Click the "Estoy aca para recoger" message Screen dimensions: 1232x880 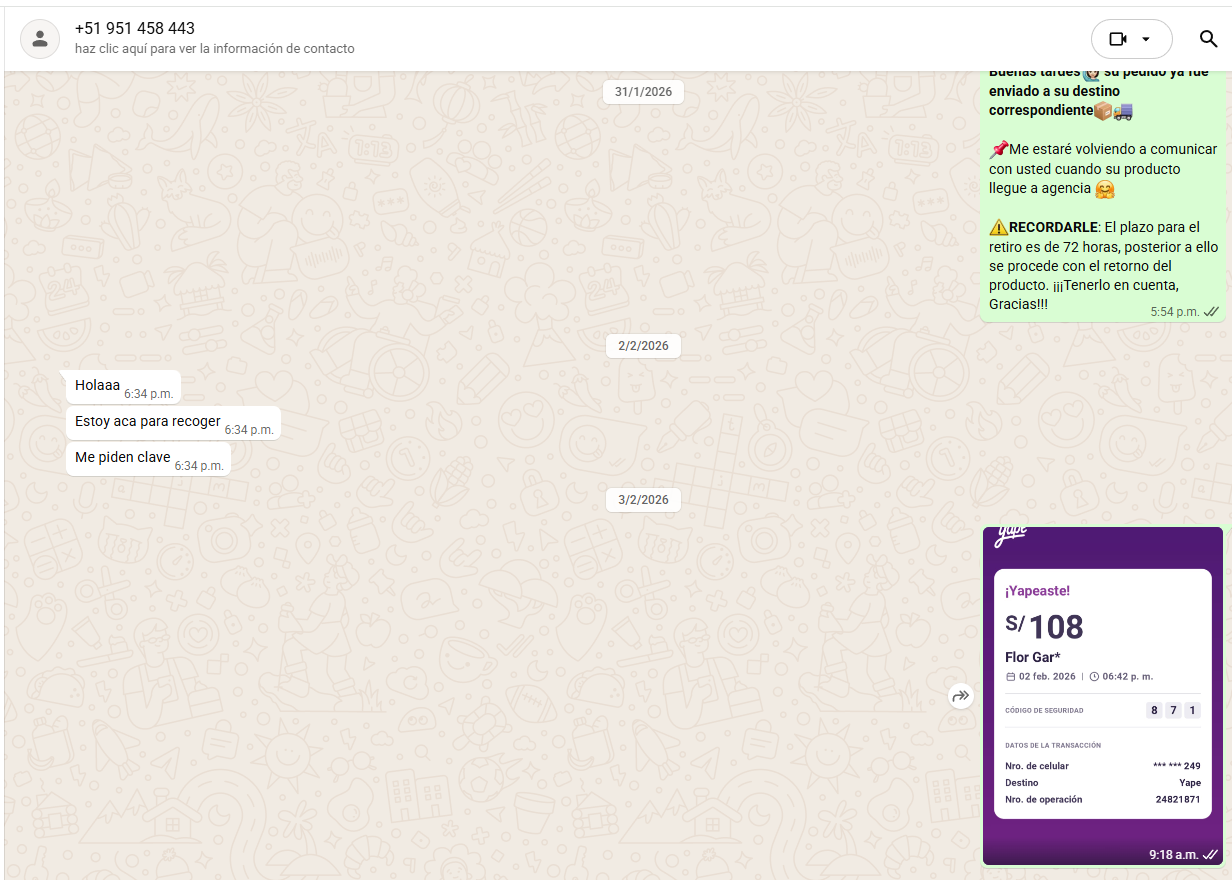pos(148,422)
